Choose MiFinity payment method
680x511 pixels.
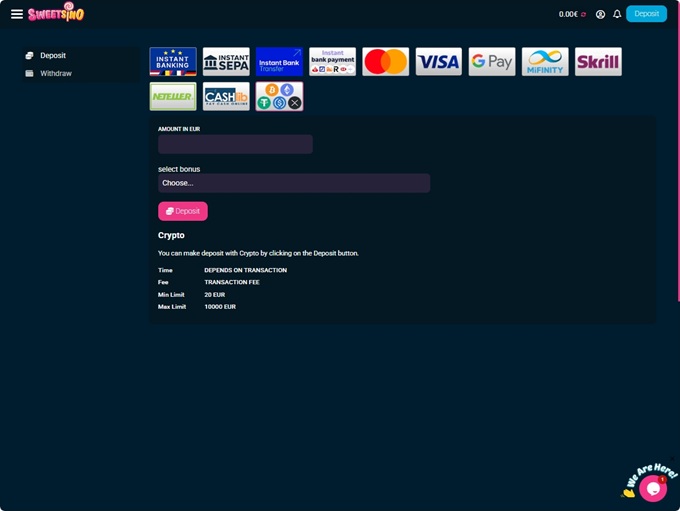(x=545, y=62)
